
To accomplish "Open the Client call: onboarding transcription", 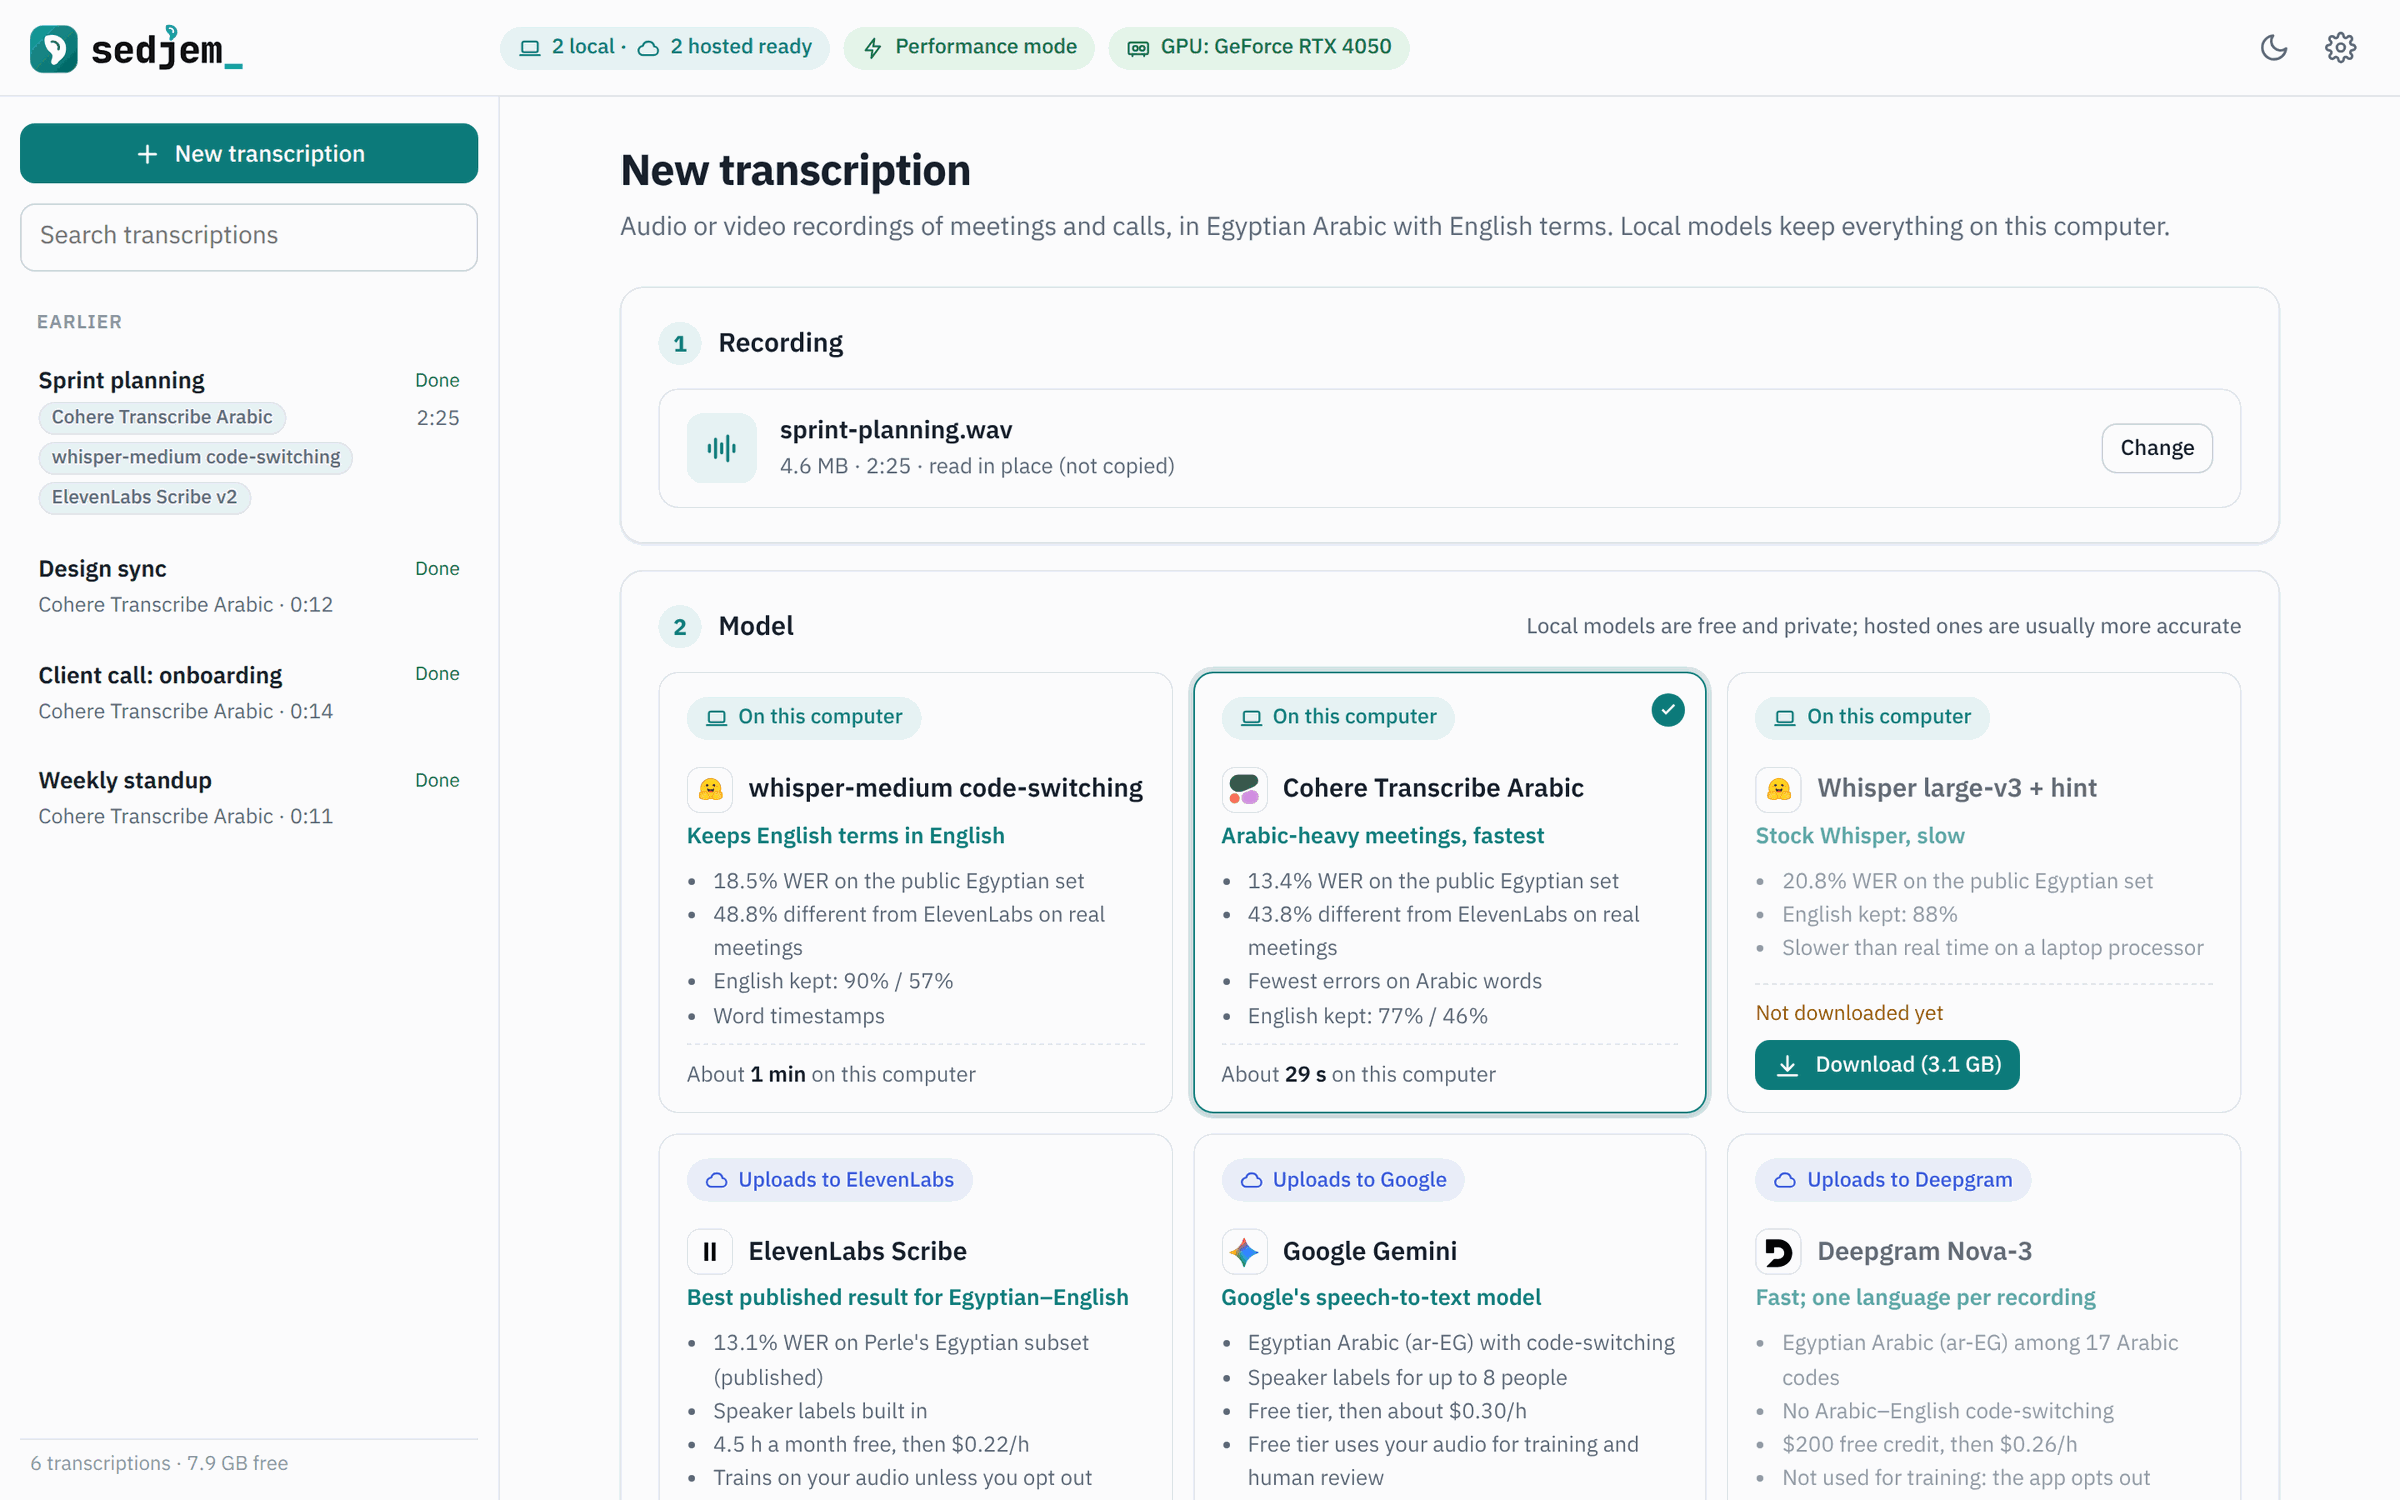I will [249, 692].
